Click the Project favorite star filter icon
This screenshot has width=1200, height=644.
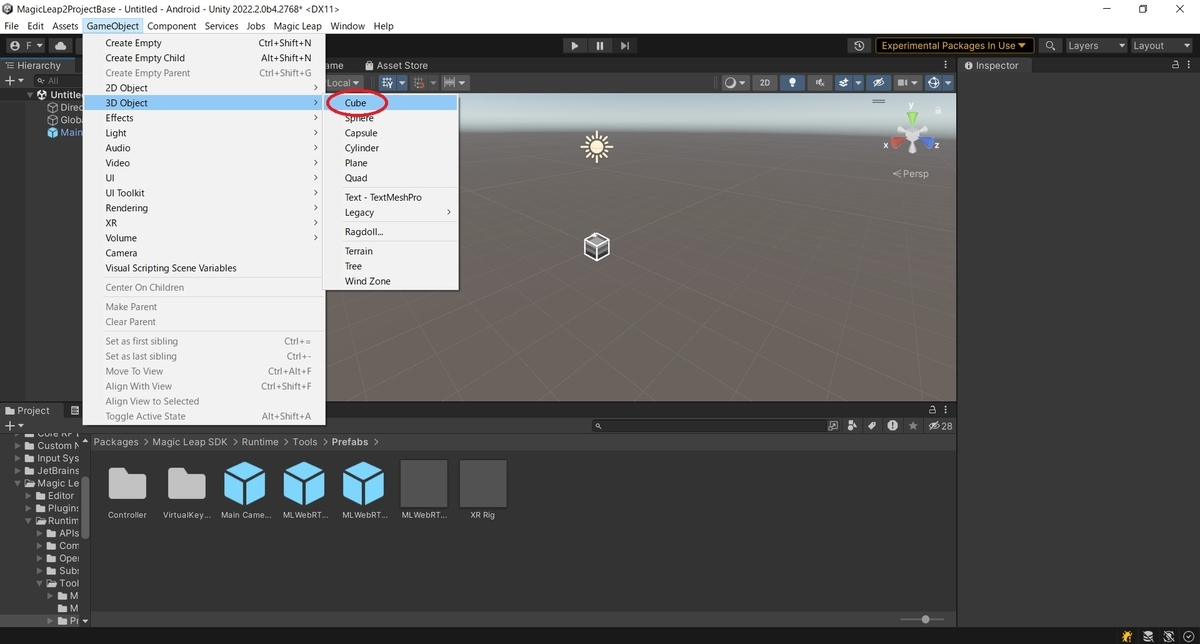tap(911, 426)
